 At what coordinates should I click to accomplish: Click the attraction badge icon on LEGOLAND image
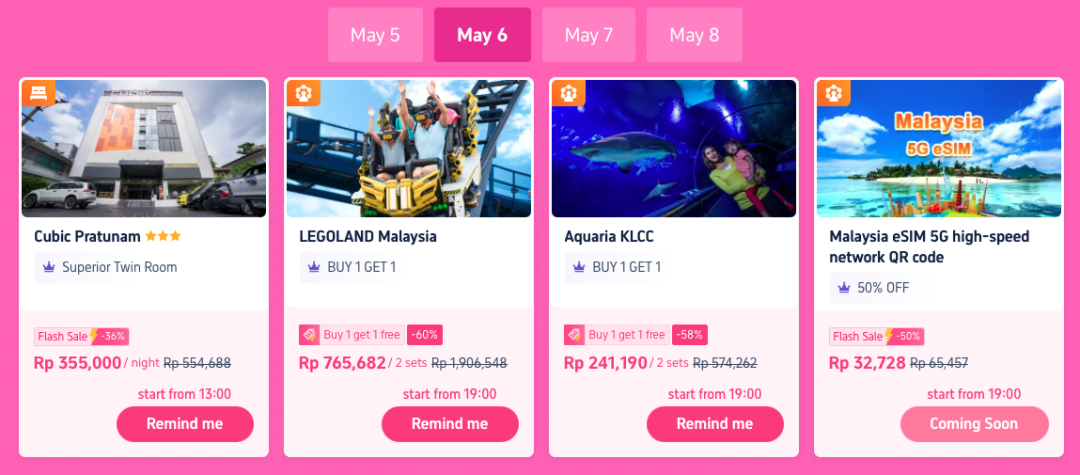tap(304, 93)
